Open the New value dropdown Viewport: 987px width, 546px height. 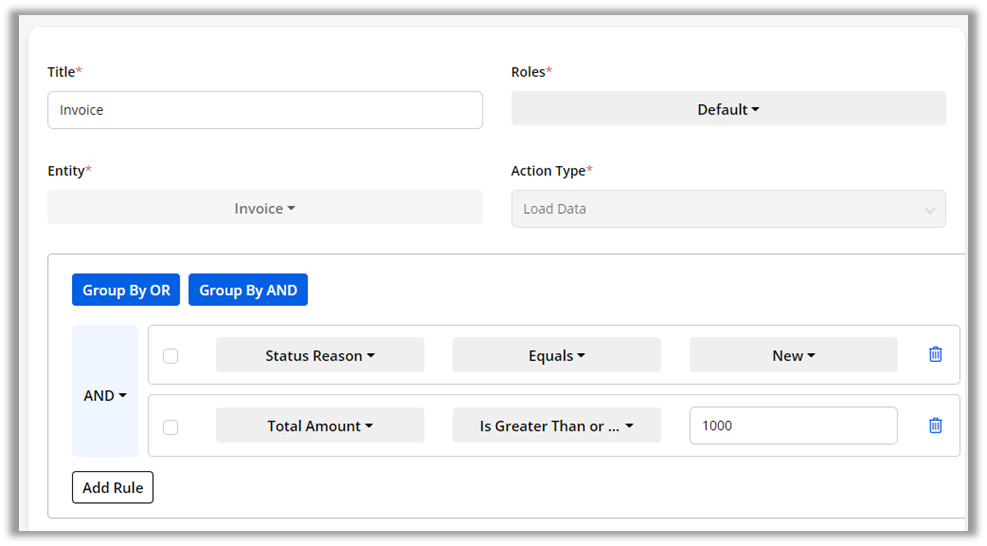(x=793, y=355)
